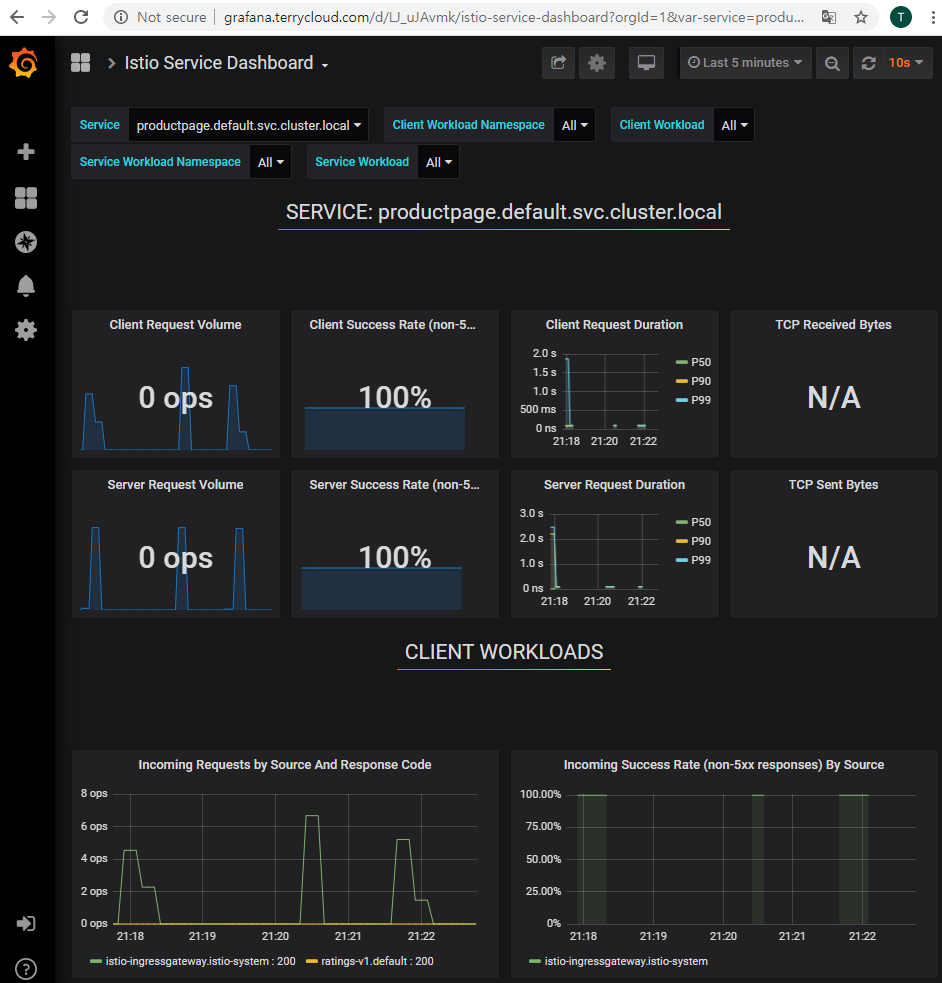Open the browser profile T avatar
Viewport: 942px width, 983px height.
(901, 17)
